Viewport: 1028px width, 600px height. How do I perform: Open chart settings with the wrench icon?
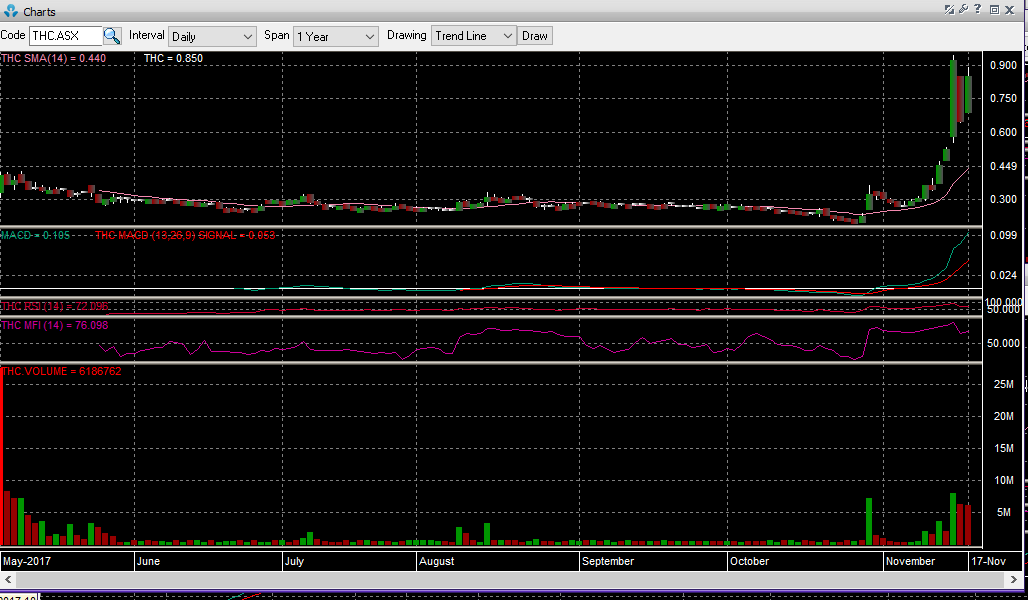coord(963,9)
